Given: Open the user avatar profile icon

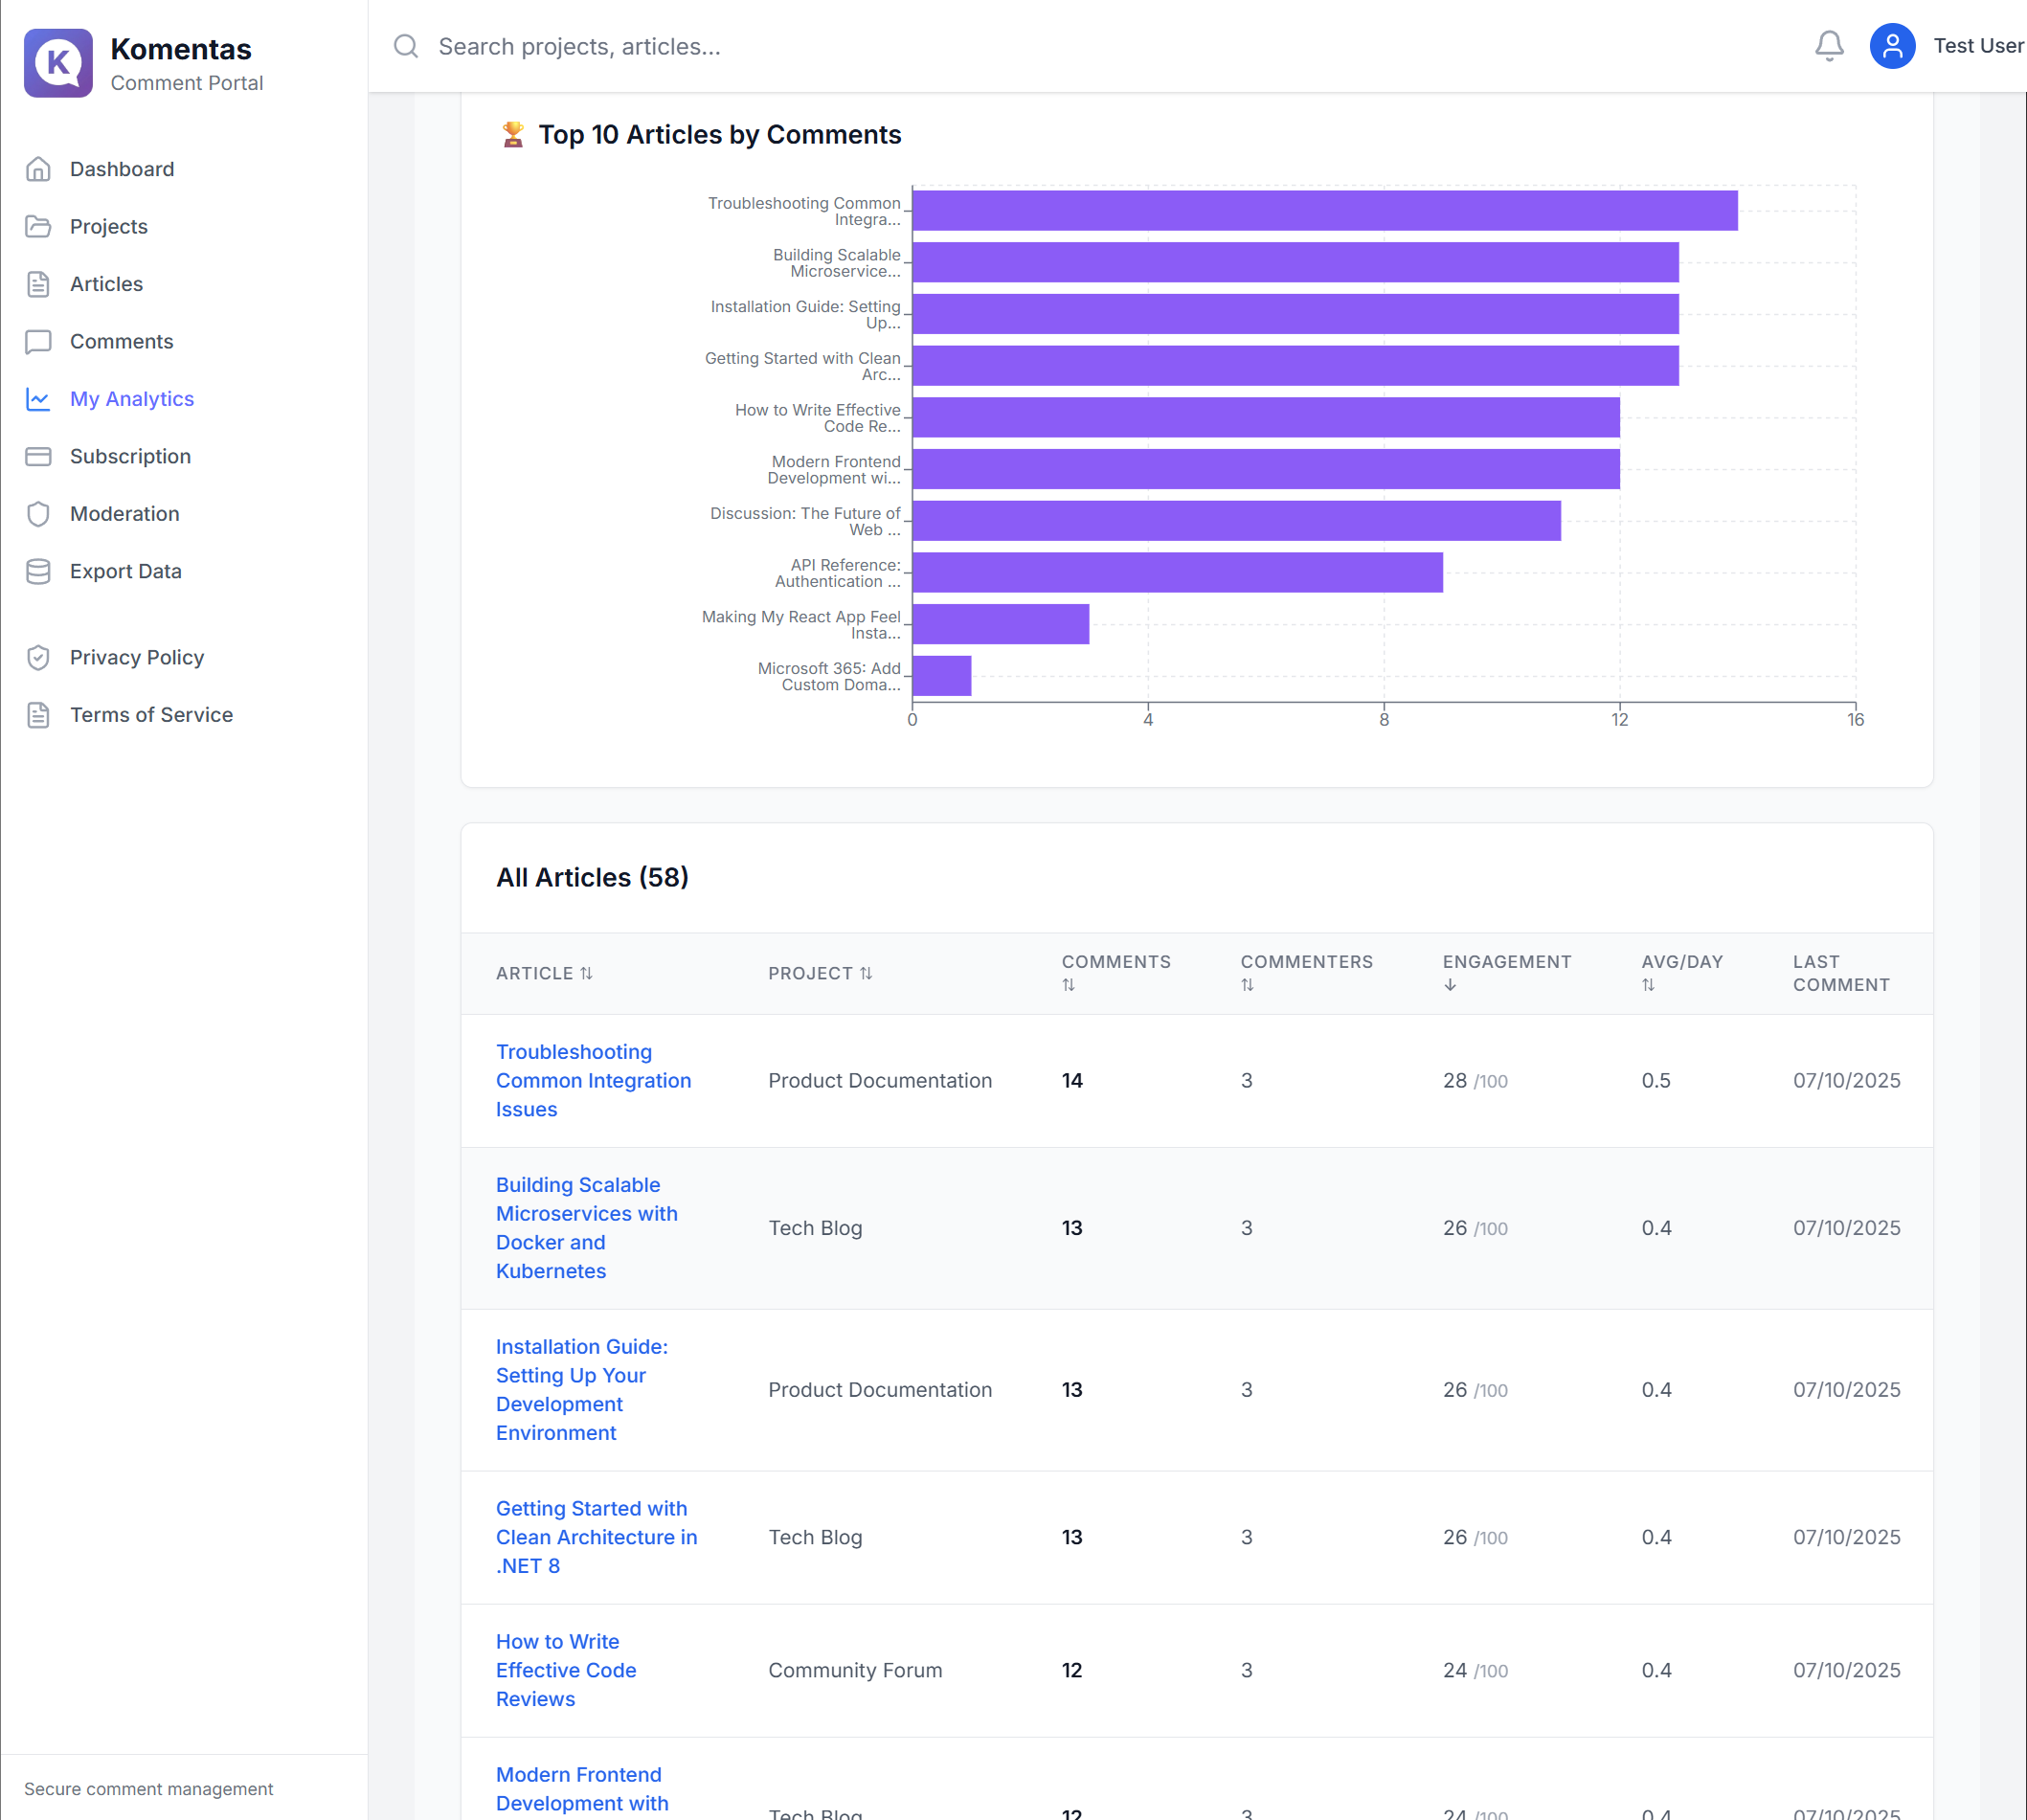Looking at the screenshot, I should click(1891, 46).
